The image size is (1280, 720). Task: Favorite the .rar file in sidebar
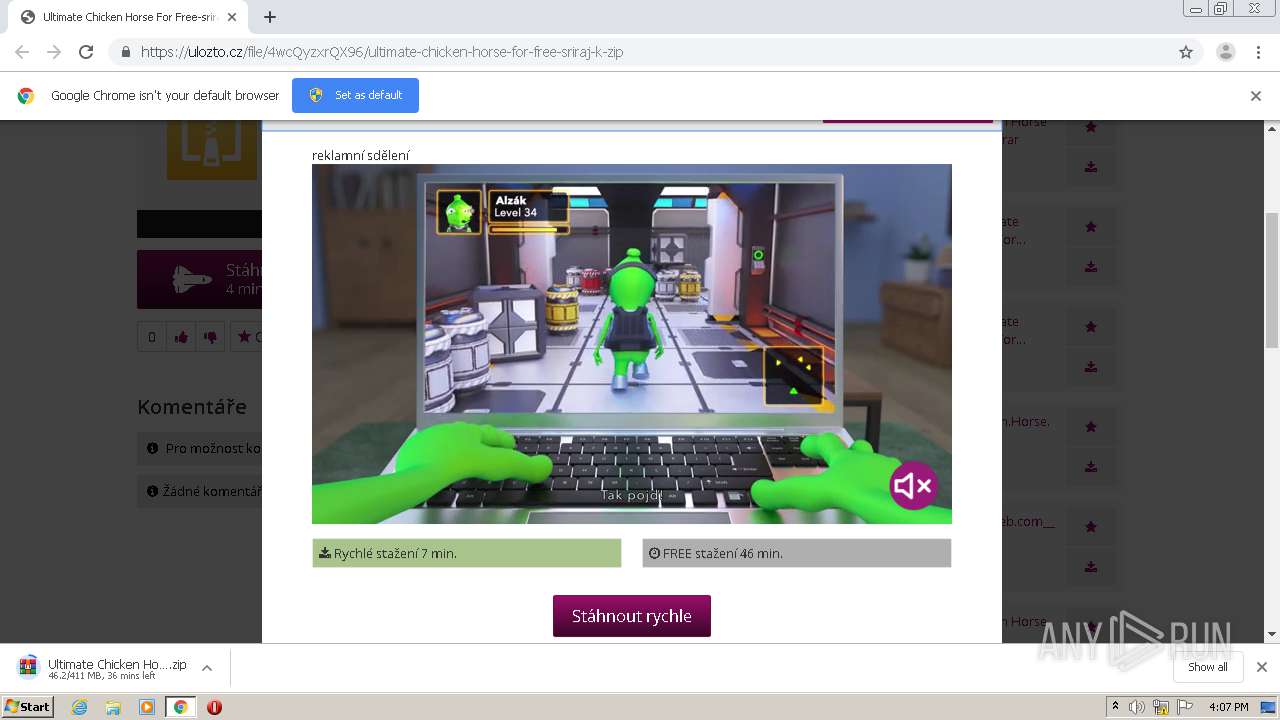[x=1091, y=127]
